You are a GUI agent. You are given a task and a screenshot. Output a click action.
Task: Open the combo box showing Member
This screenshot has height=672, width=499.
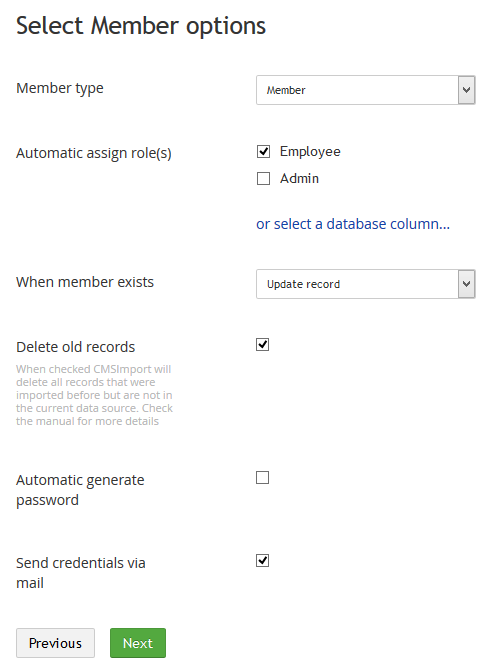point(366,90)
